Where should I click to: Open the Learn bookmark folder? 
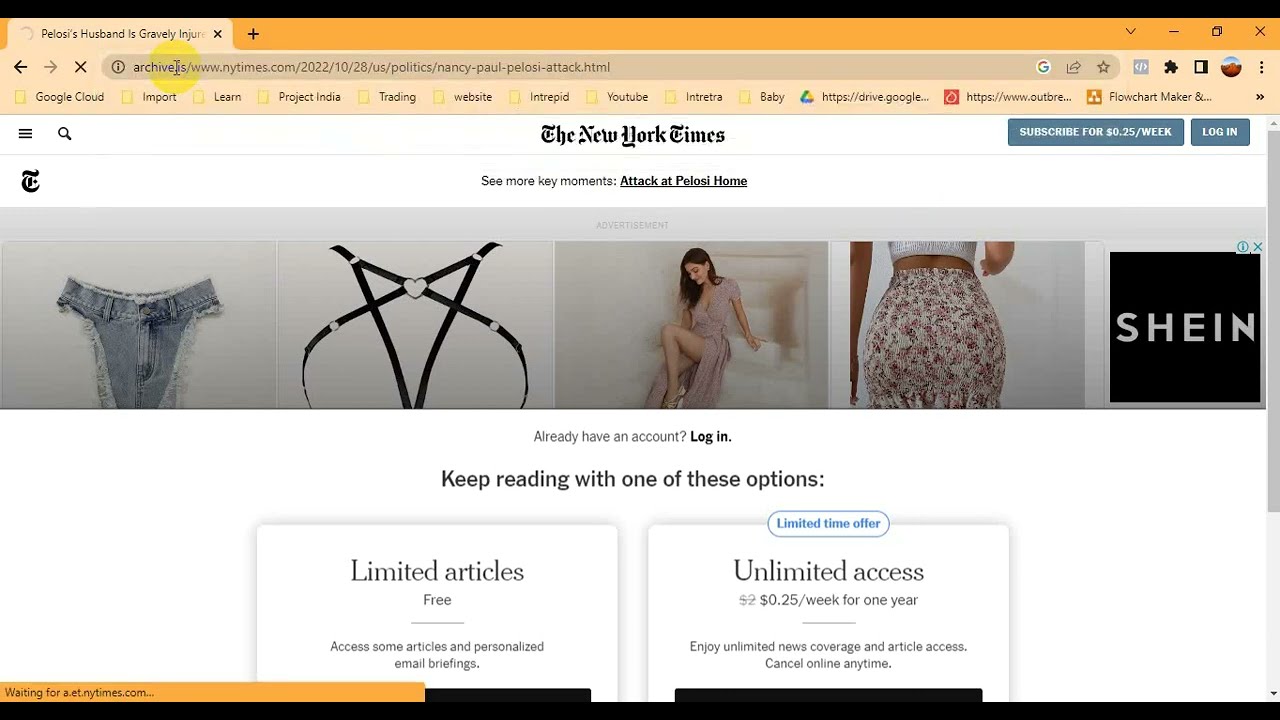pyautogui.click(x=217, y=97)
